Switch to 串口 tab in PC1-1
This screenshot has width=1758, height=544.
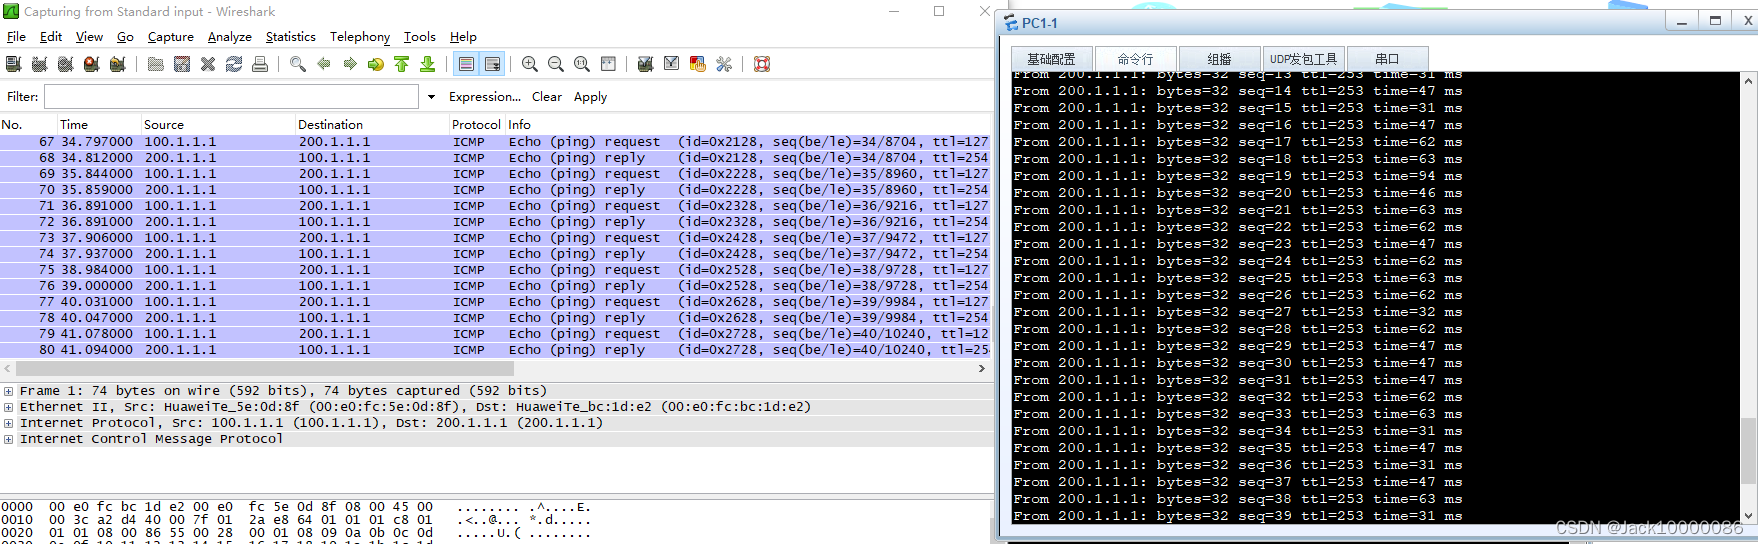[x=1387, y=59]
